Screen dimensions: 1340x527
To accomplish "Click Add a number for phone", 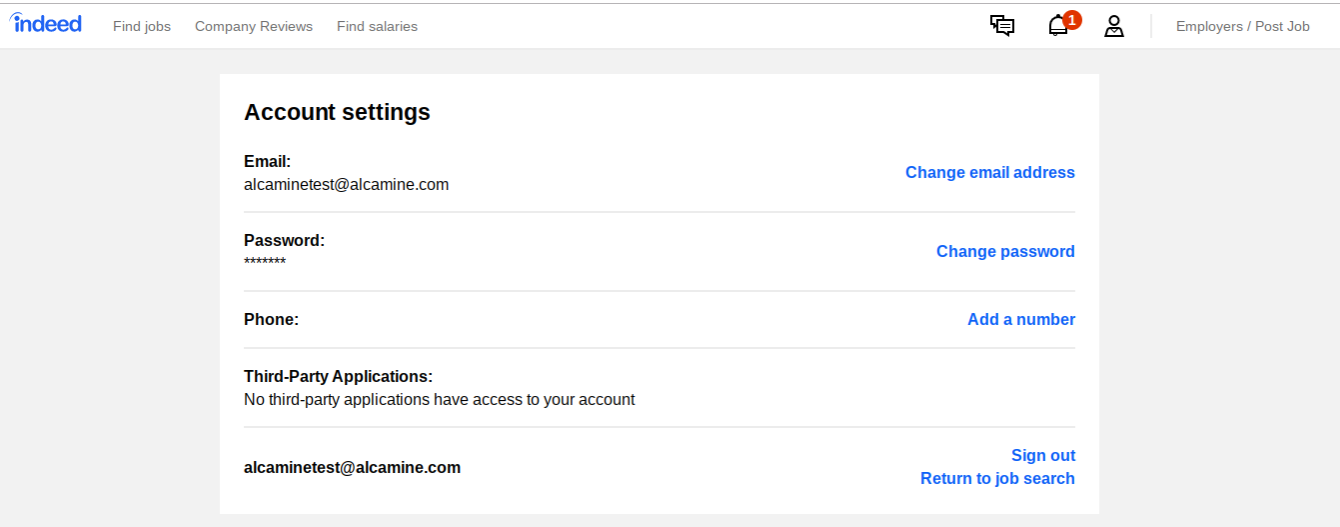I will [1021, 319].
